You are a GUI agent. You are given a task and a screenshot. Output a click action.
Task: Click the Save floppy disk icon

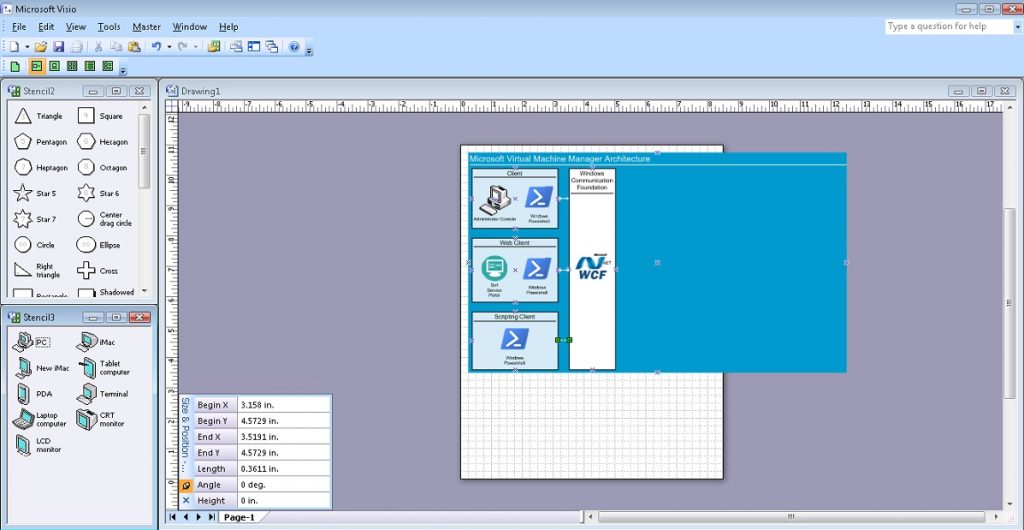click(58, 47)
